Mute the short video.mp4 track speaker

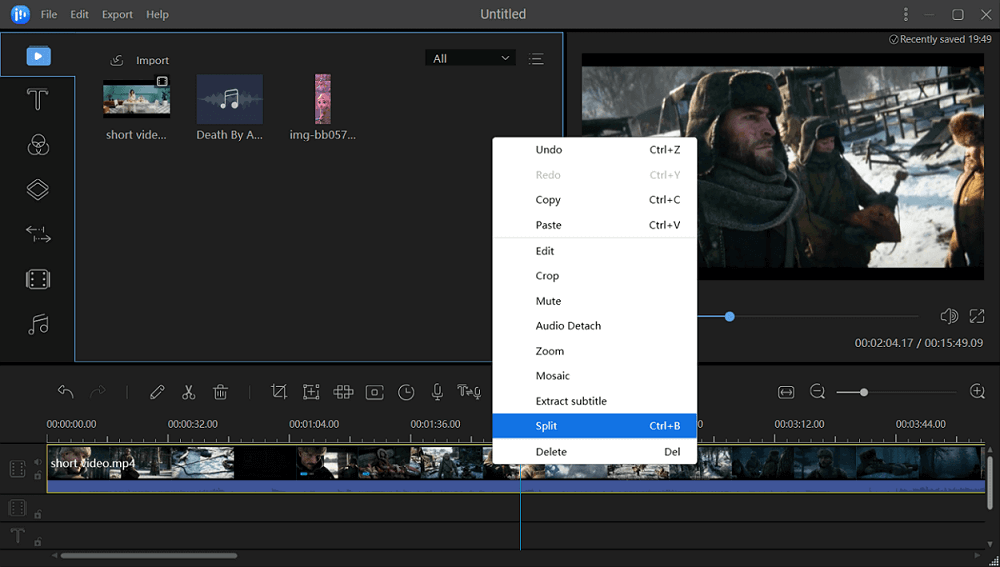point(38,462)
